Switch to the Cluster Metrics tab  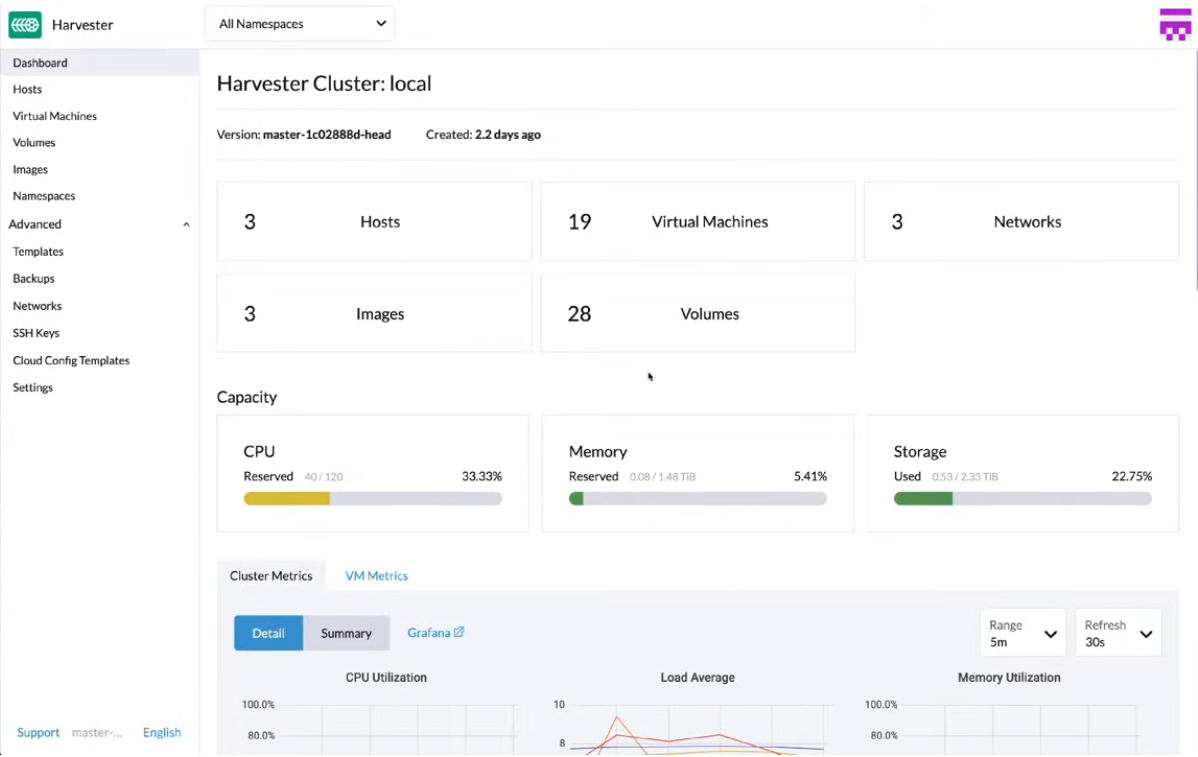click(x=271, y=576)
